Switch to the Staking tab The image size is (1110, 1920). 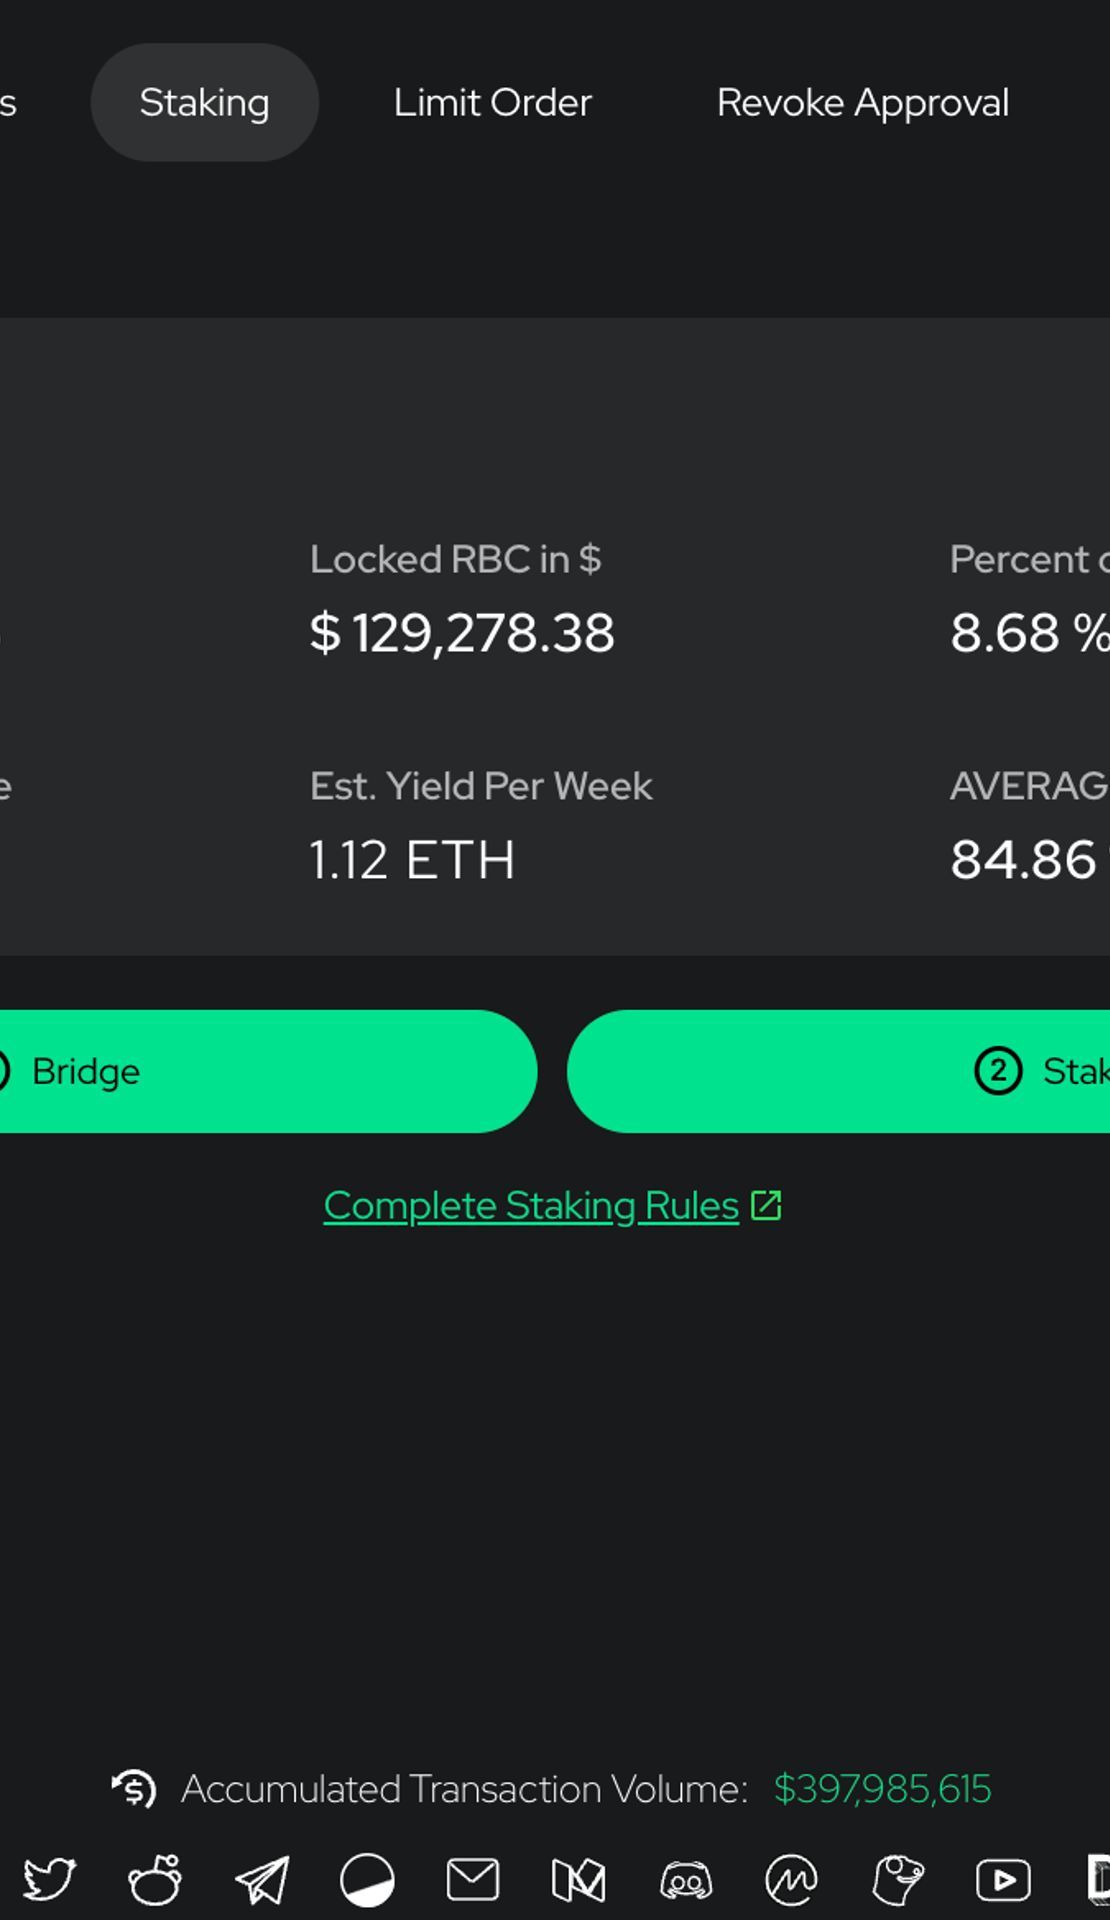coord(205,102)
